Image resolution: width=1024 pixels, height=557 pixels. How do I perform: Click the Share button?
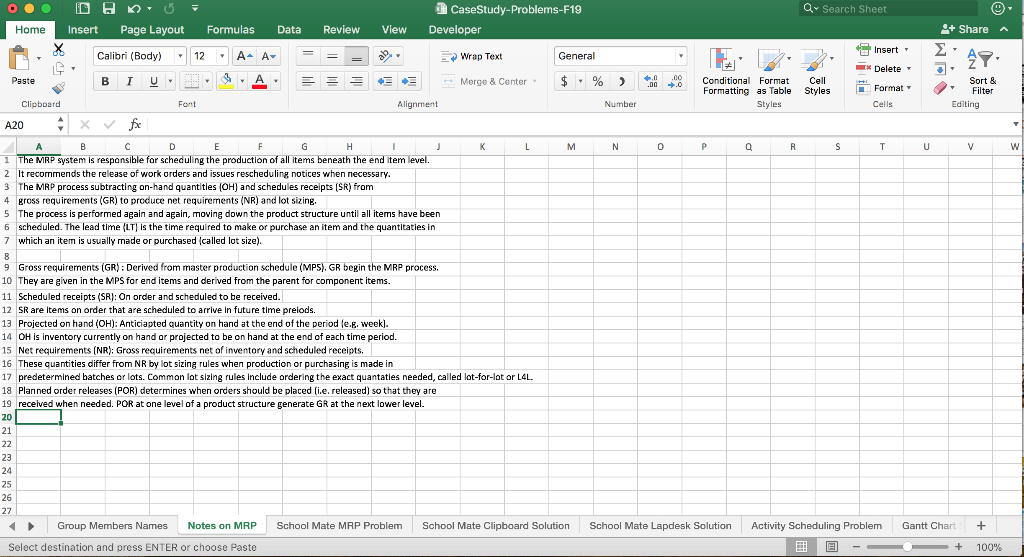point(965,29)
